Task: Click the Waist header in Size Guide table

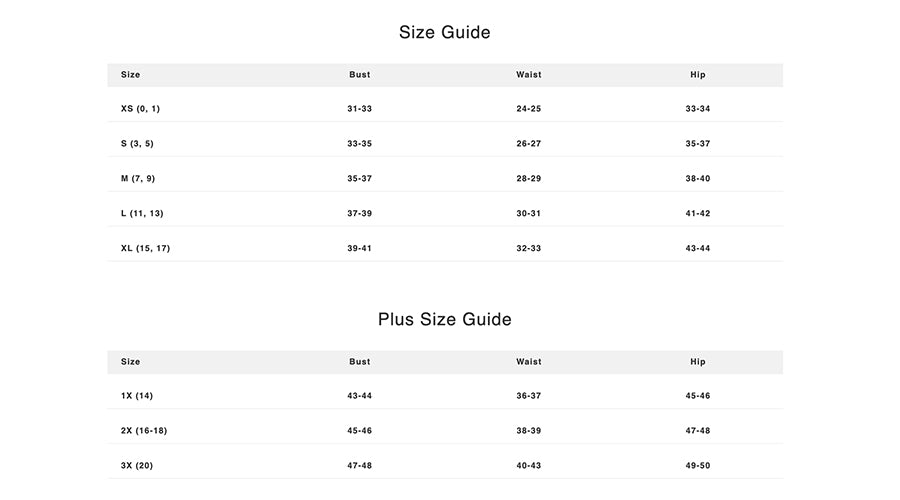Action: pyautogui.click(x=528, y=75)
